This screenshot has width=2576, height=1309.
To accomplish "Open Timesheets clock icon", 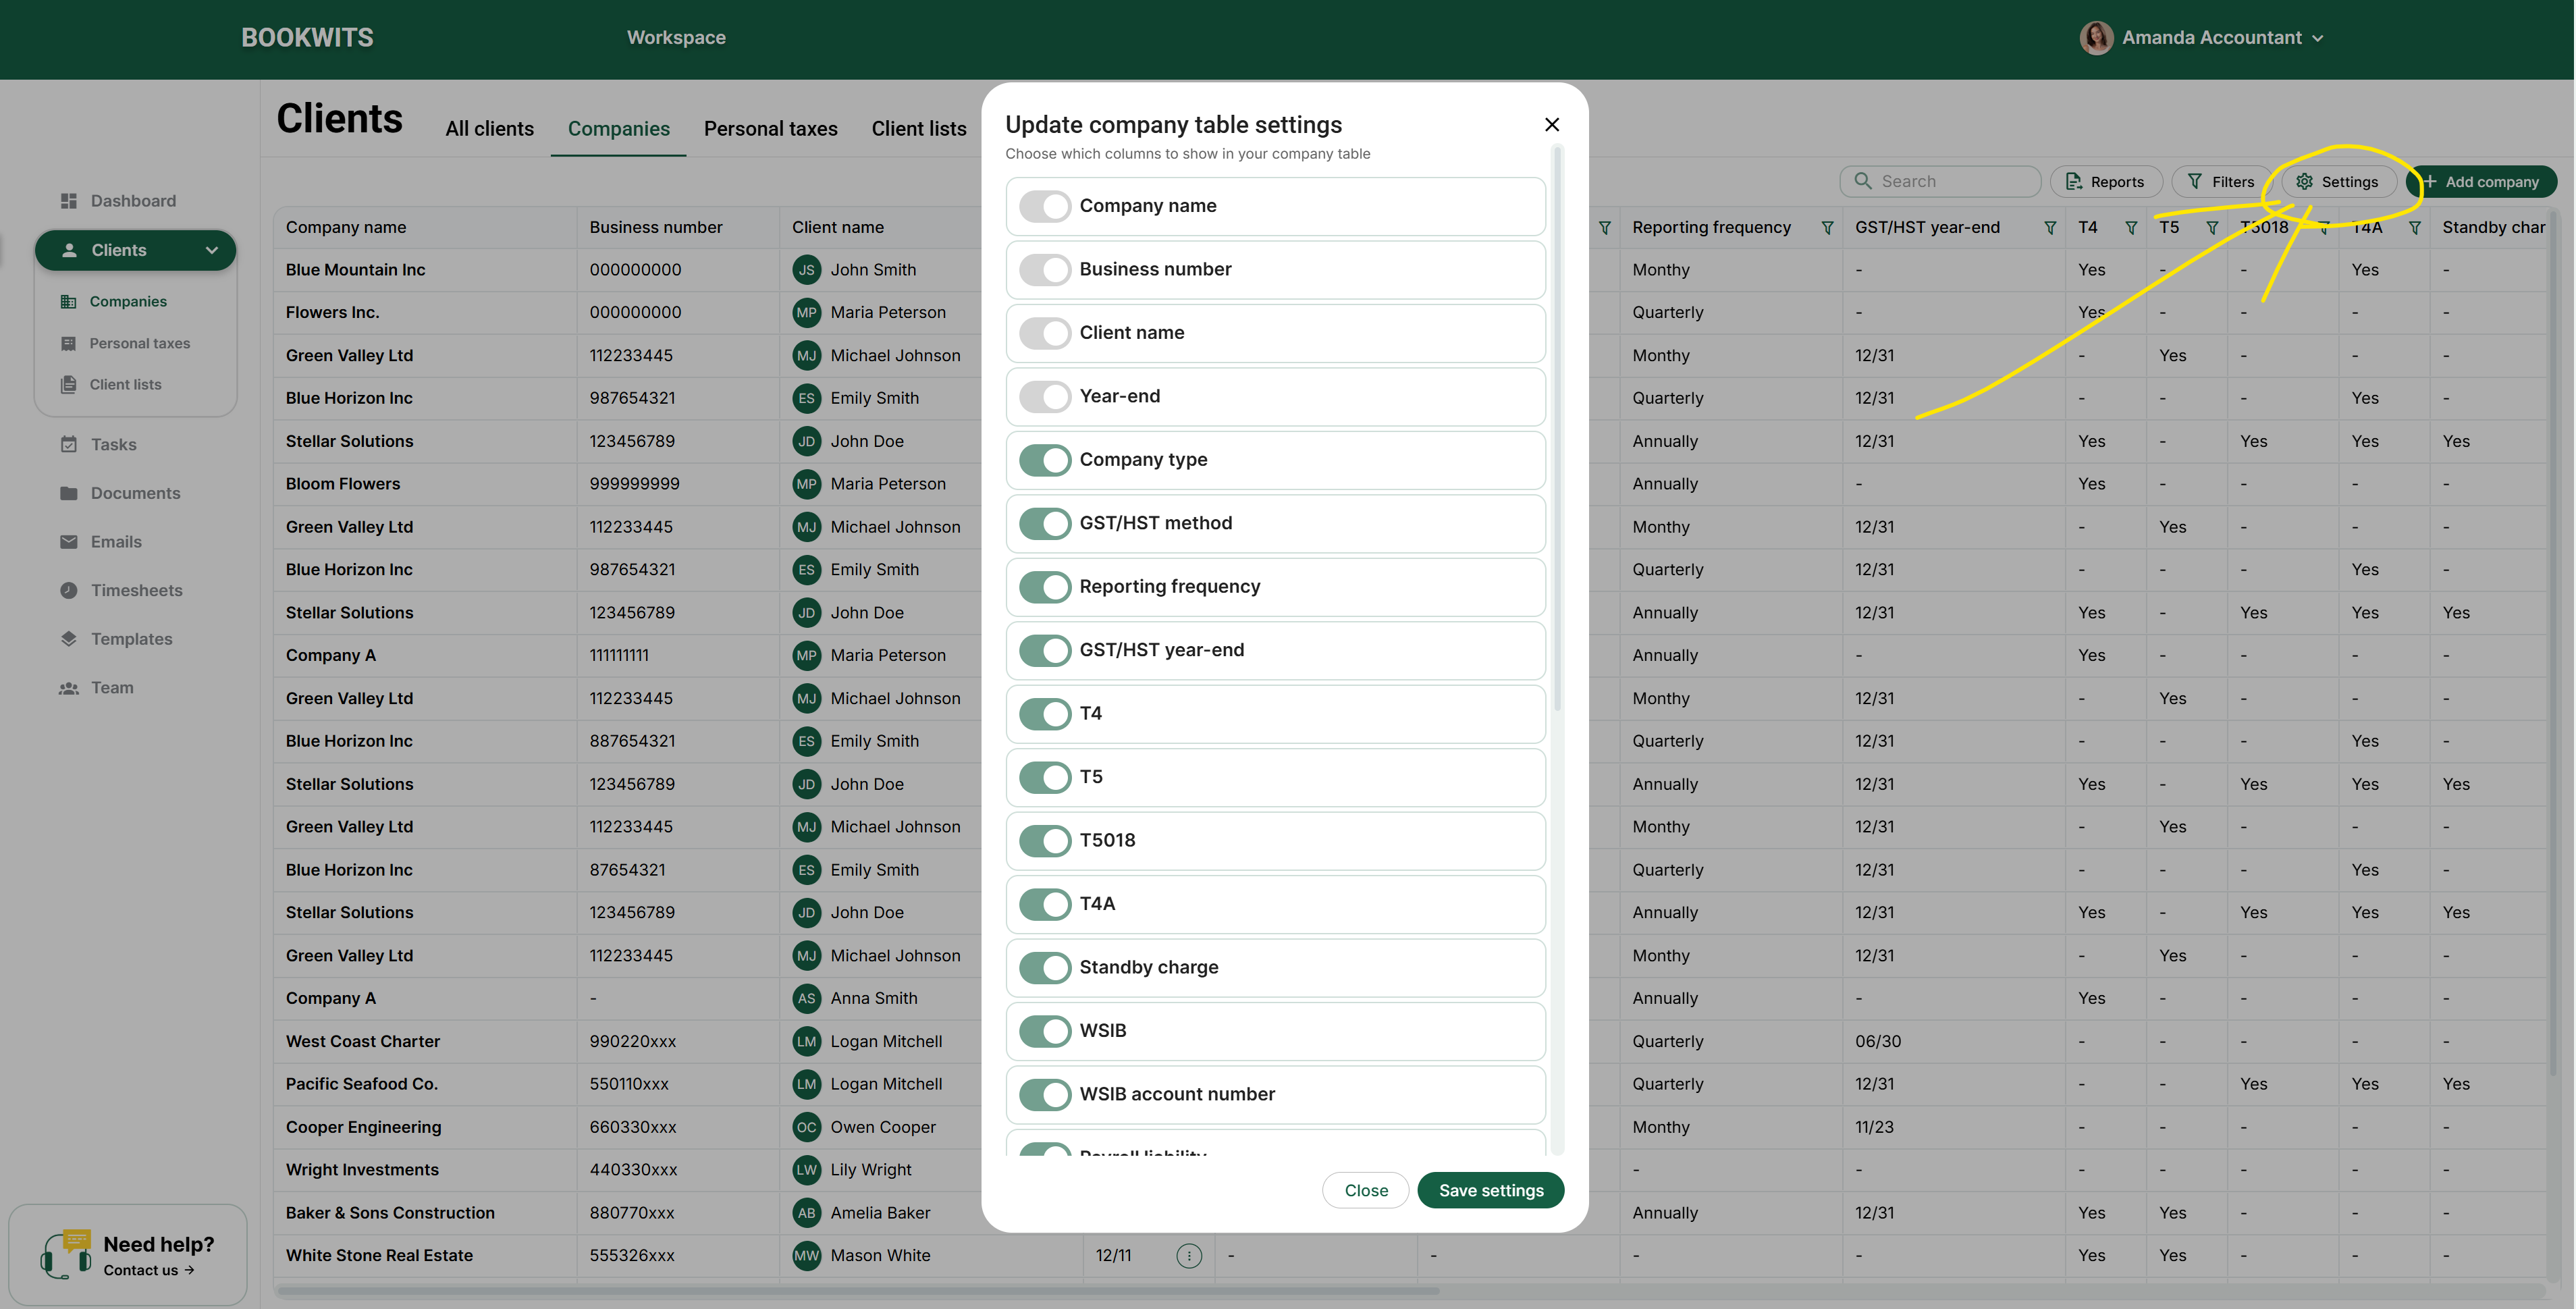I will pos(68,590).
